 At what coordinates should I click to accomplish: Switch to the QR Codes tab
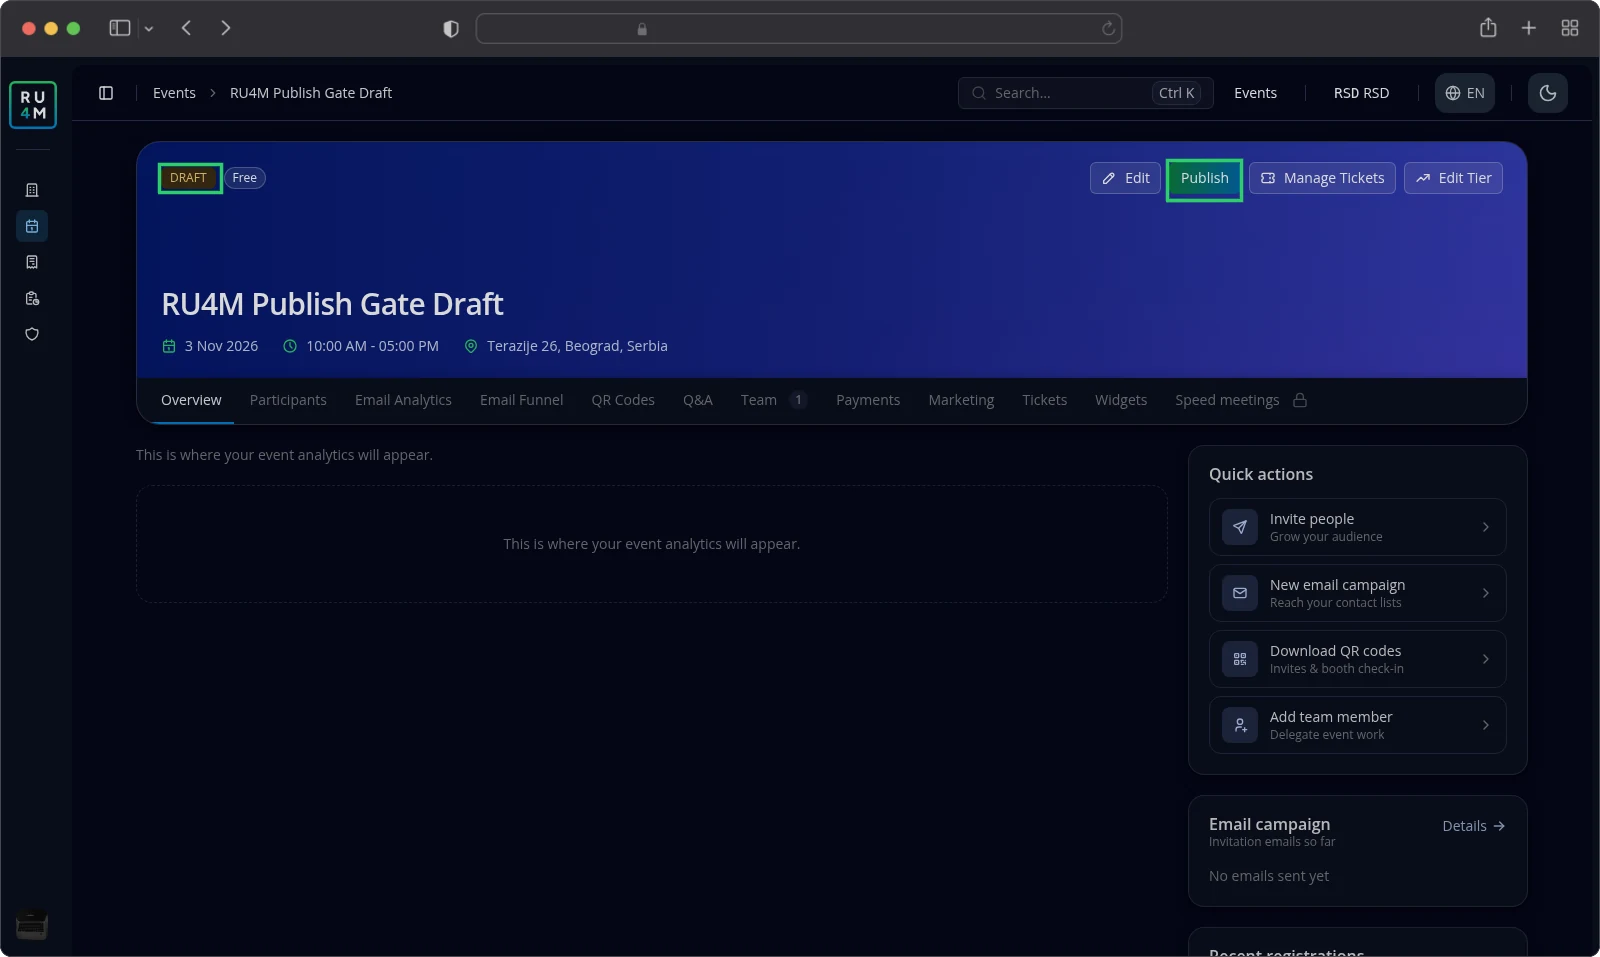(x=623, y=400)
